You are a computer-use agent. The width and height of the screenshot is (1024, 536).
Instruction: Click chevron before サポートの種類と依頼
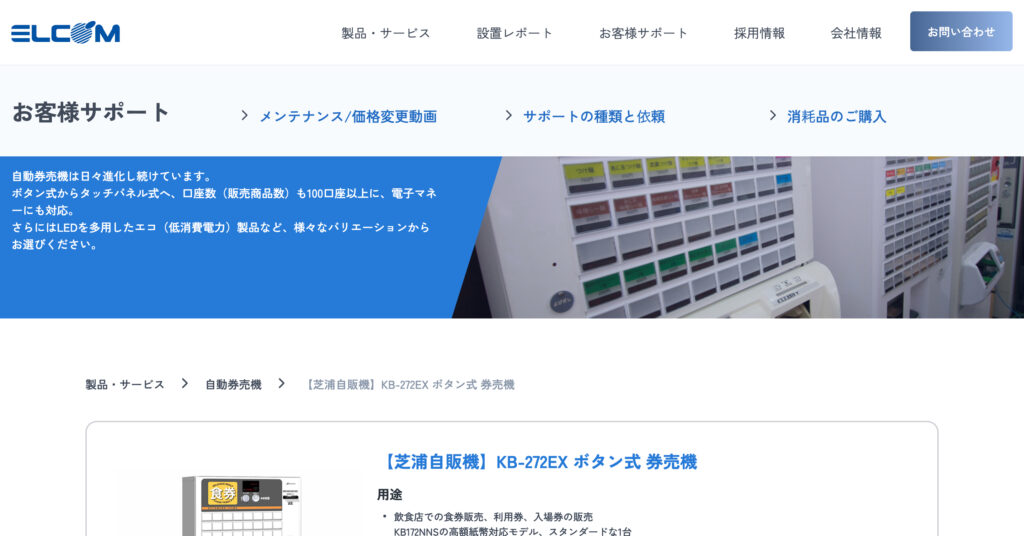tap(508, 116)
